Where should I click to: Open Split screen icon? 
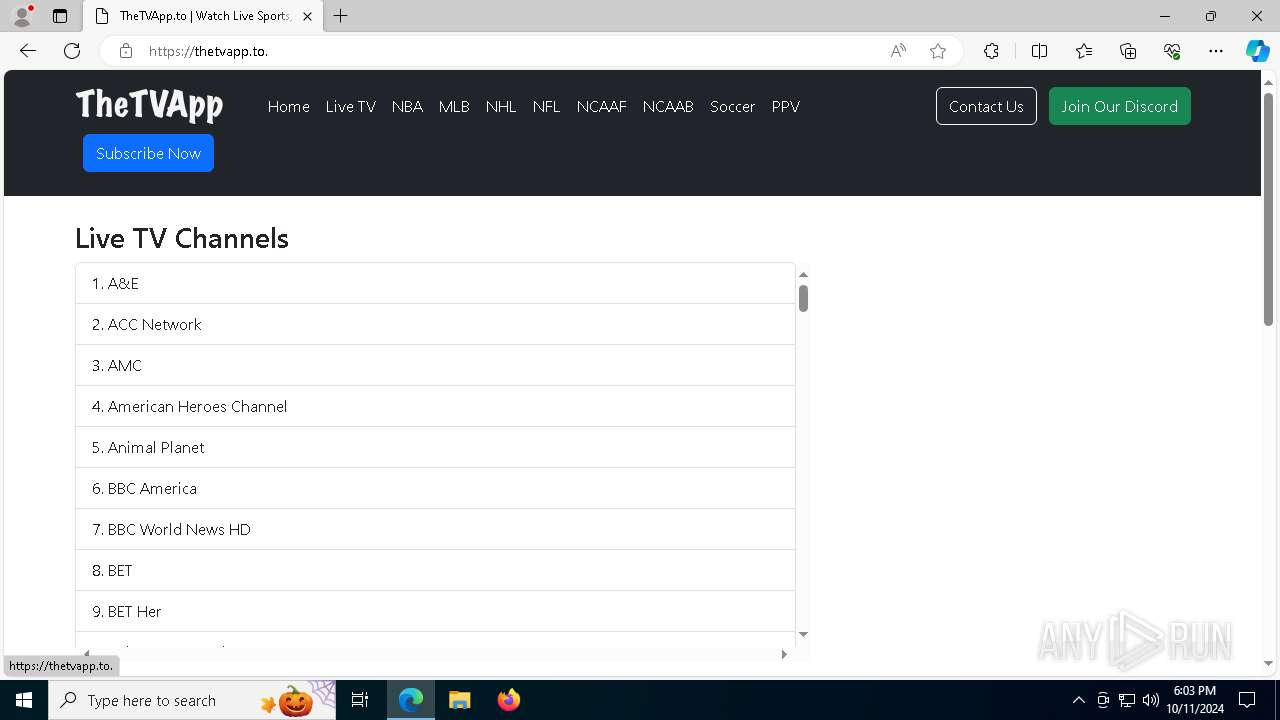pyautogui.click(x=1039, y=51)
